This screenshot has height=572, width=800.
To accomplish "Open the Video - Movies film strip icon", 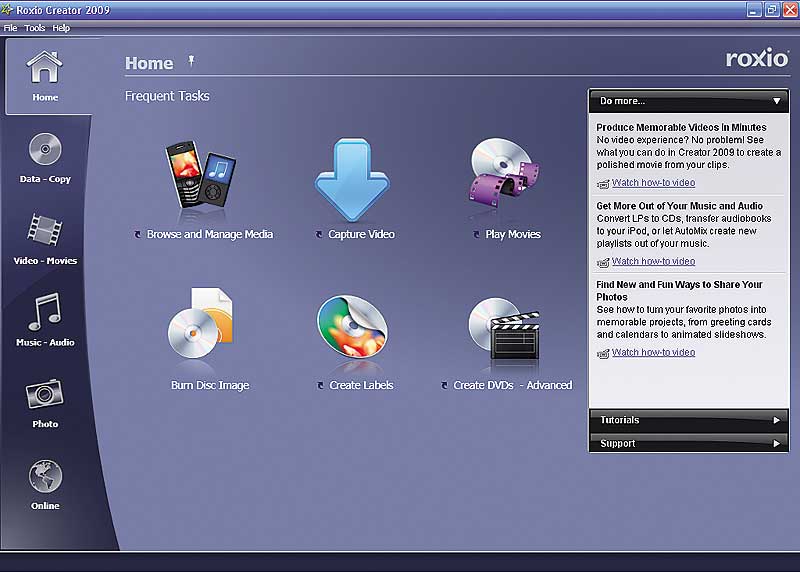I will click(45, 230).
